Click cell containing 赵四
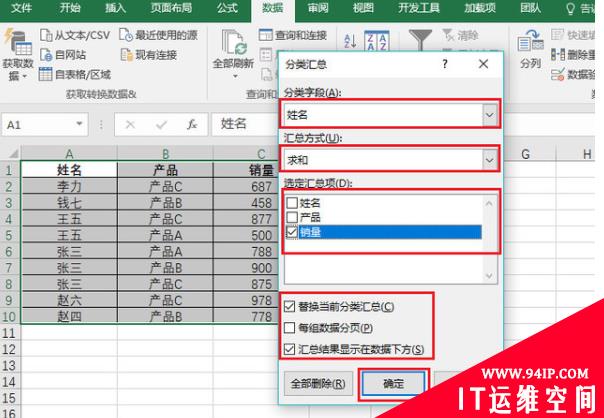This screenshot has height=418, width=604. 69,316
